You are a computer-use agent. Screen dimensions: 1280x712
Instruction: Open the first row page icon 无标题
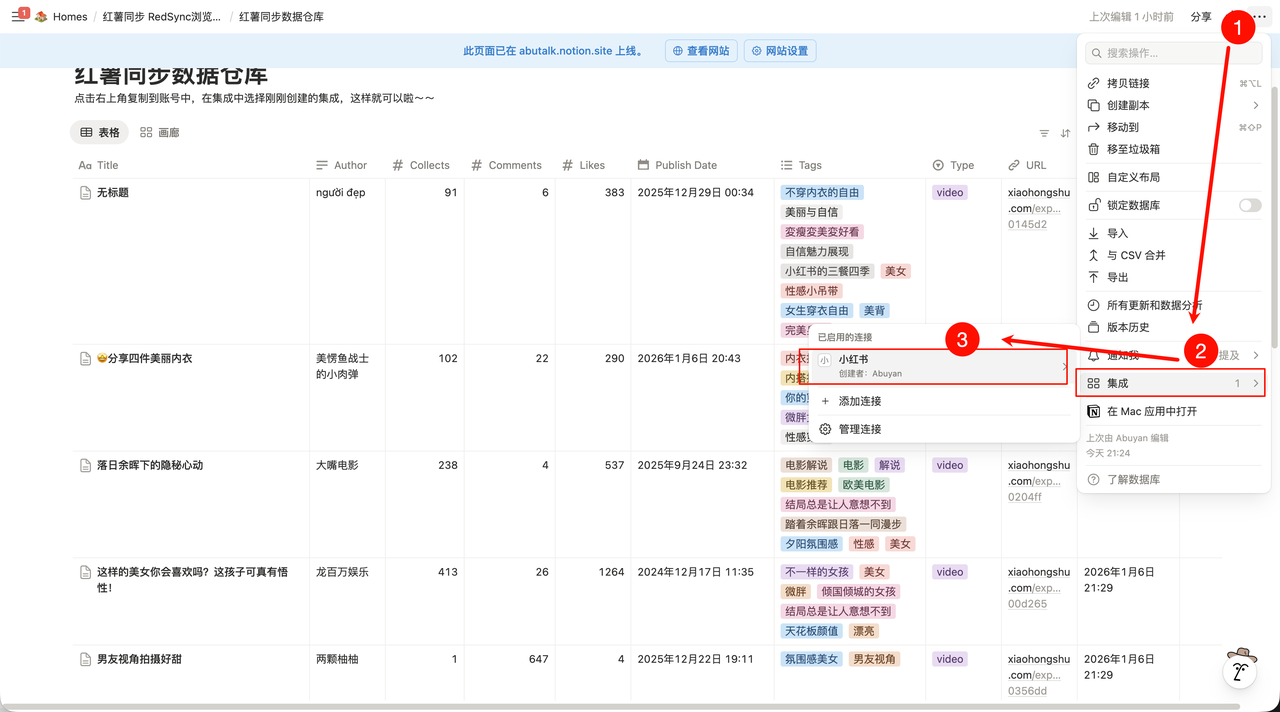tap(86, 192)
